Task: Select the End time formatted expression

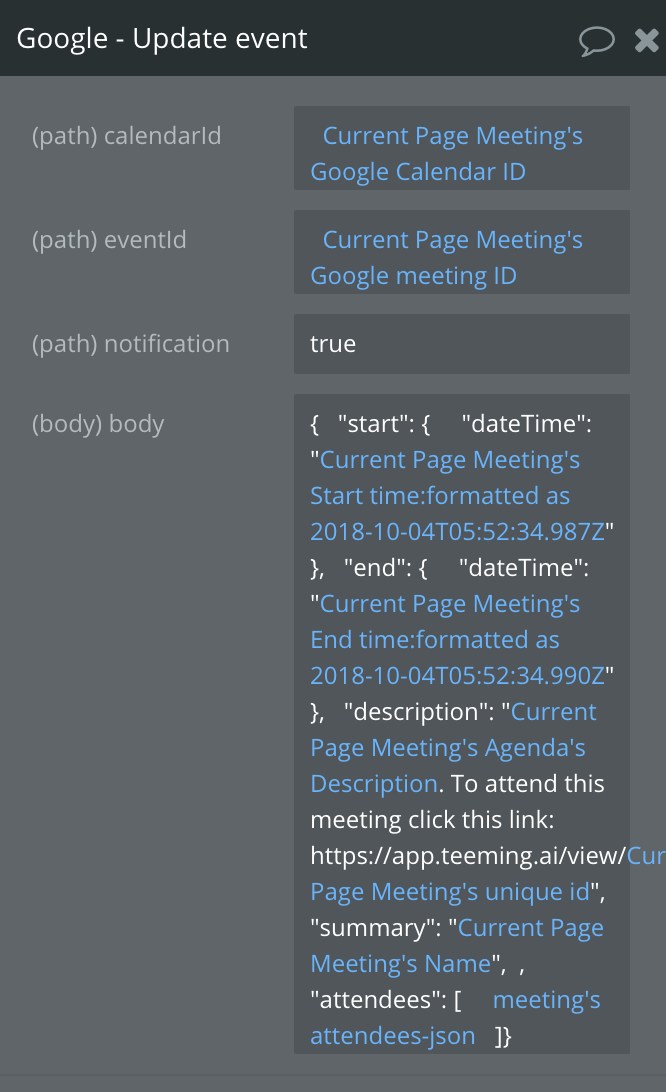Action: tap(458, 639)
